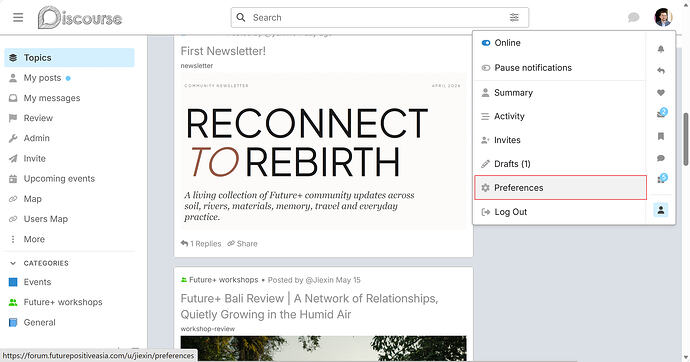The width and height of the screenshot is (690, 362).
Task: Open Drafts (1) from user menu
Action: [x=560, y=164]
